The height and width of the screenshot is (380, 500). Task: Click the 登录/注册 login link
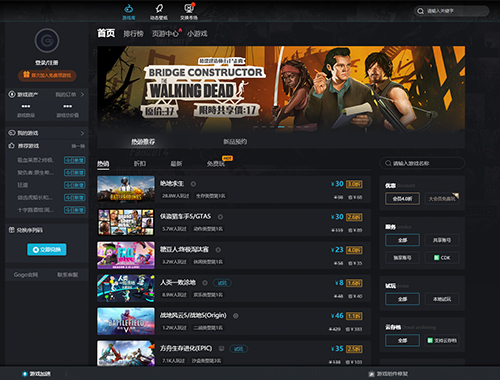[47, 63]
